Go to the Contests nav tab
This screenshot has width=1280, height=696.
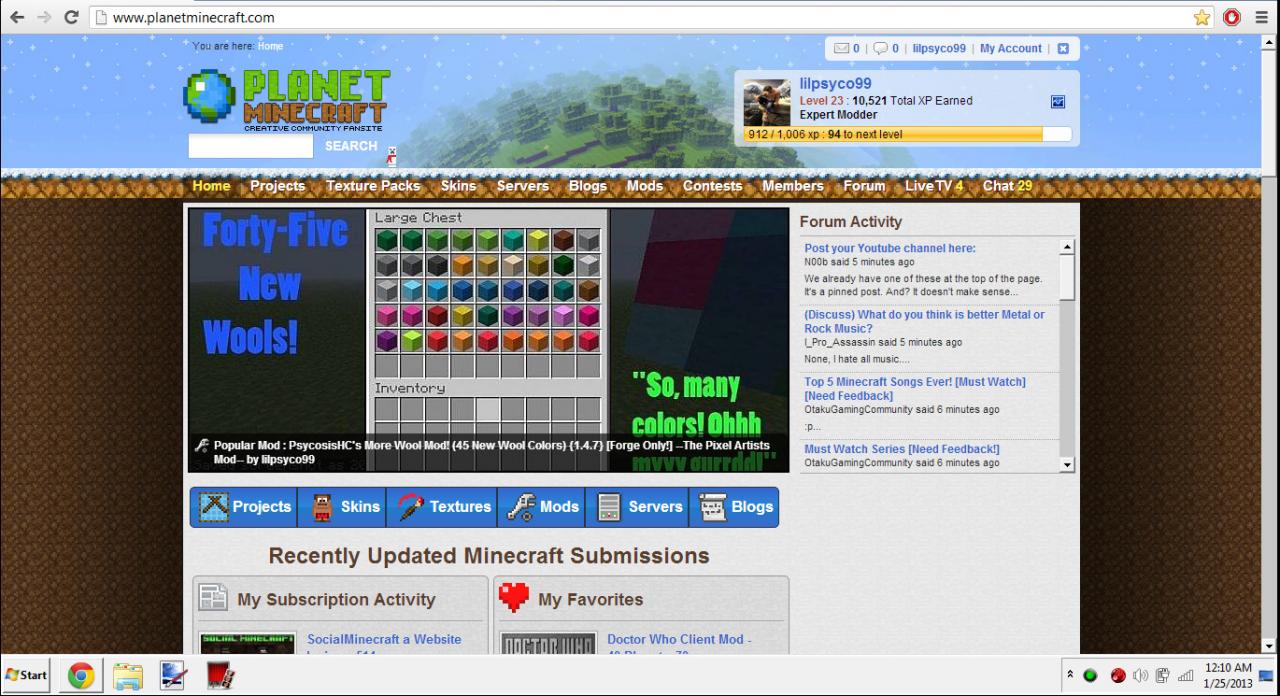click(x=712, y=186)
